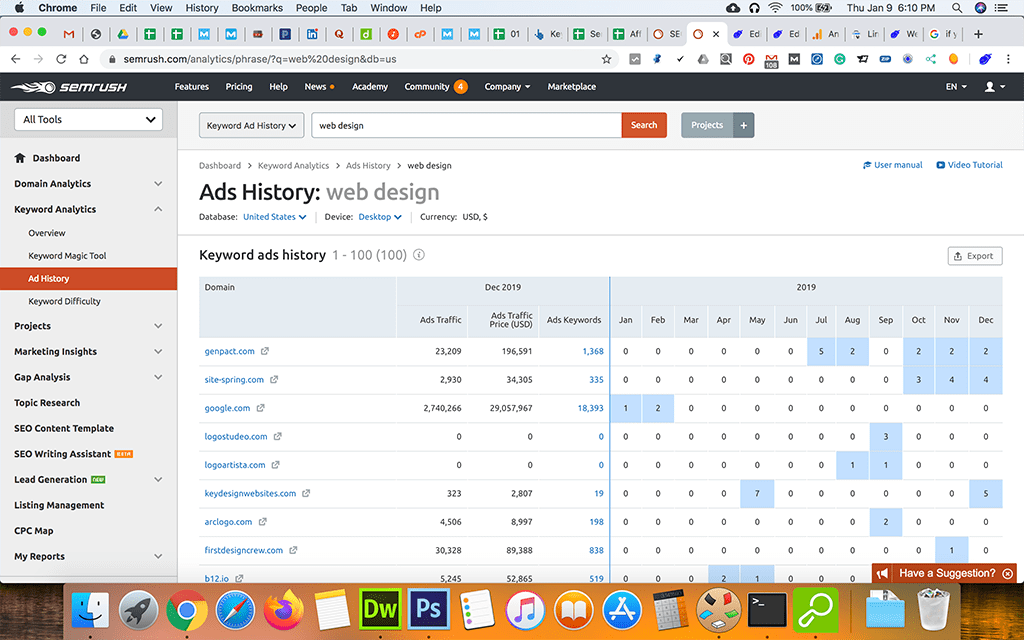The image size is (1024, 640).
Task: Open the Chrome three-dot menu
Action: tap(1008, 59)
